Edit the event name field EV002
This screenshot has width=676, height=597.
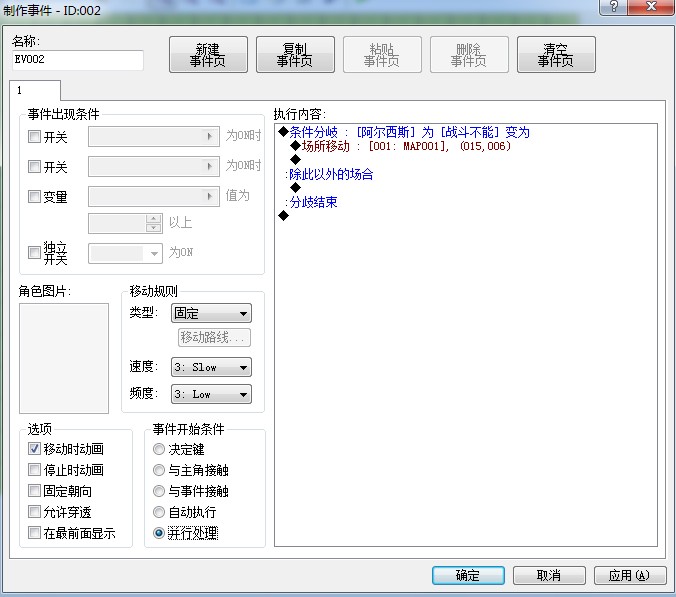(x=78, y=60)
